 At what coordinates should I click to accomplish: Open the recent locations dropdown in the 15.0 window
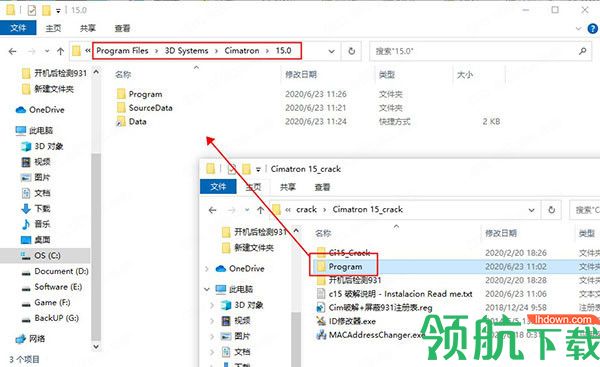click(x=47, y=51)
